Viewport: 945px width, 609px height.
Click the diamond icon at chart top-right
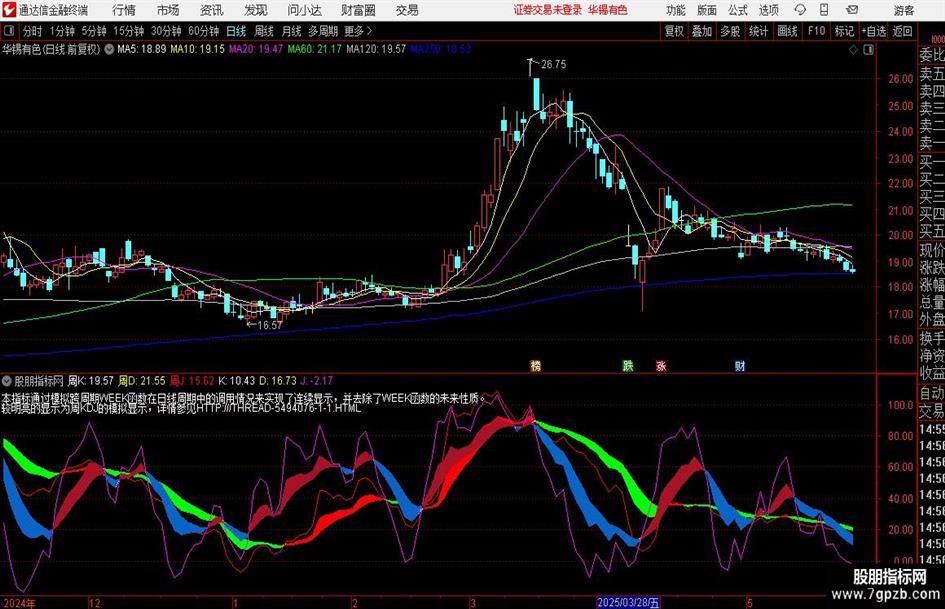tap(853, 49)
